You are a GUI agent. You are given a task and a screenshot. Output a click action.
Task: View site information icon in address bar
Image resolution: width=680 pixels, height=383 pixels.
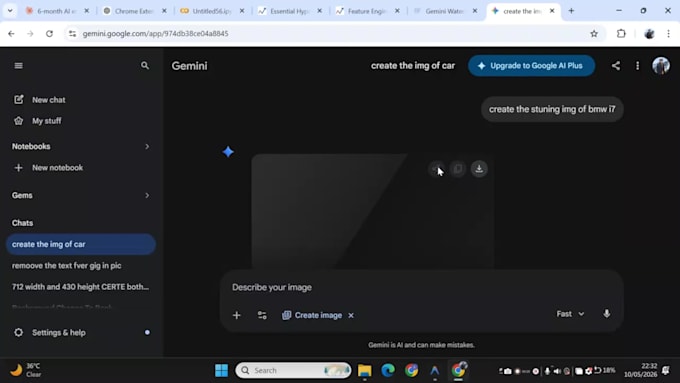(x=72, y=33)
